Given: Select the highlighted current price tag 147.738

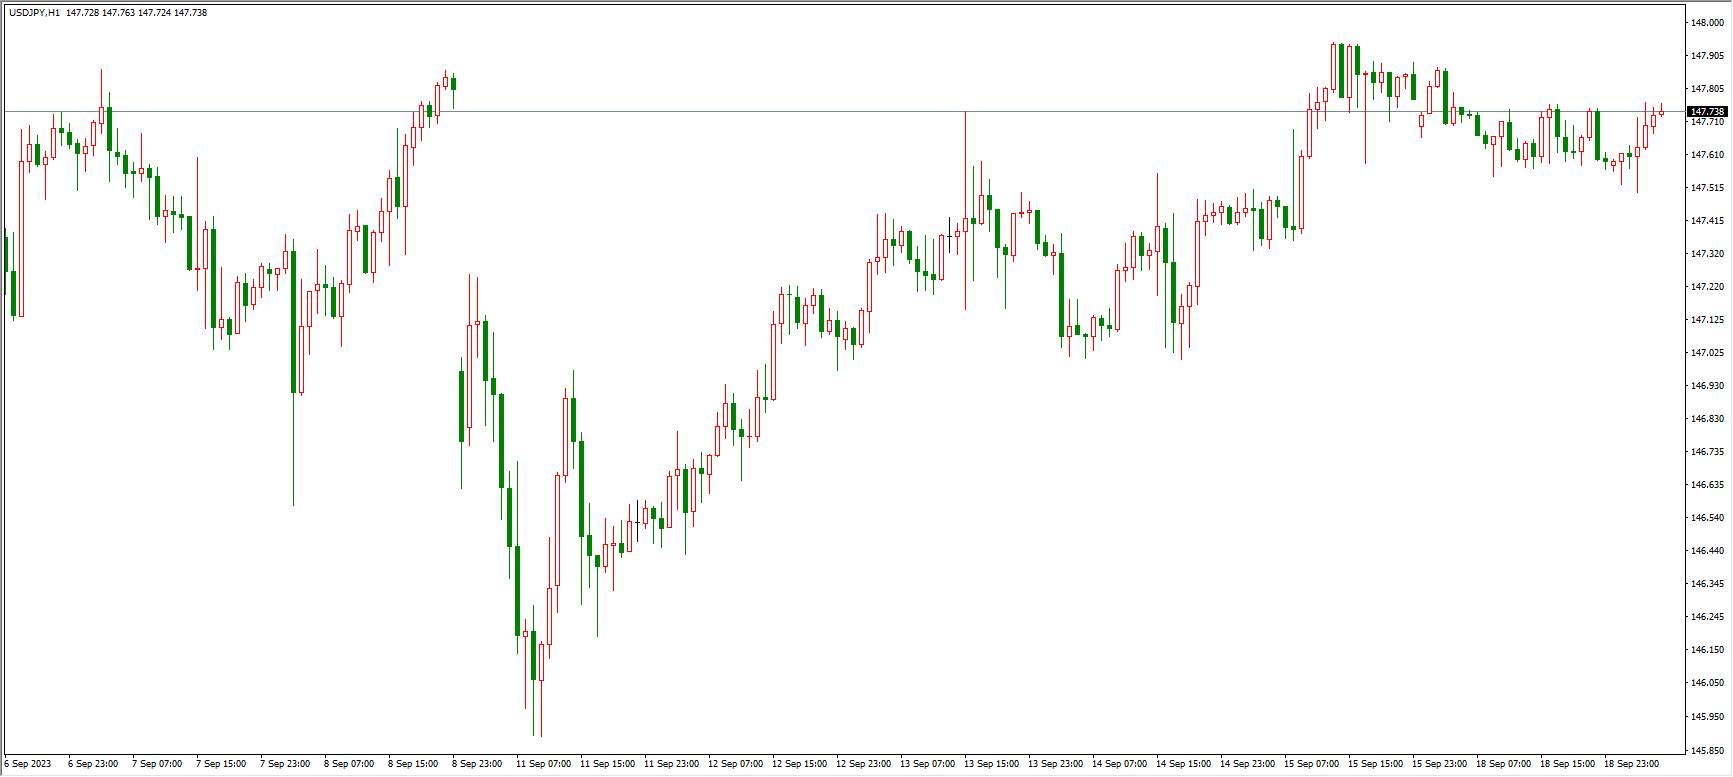Looking at the screenshot, I should tap(1707, 111).
